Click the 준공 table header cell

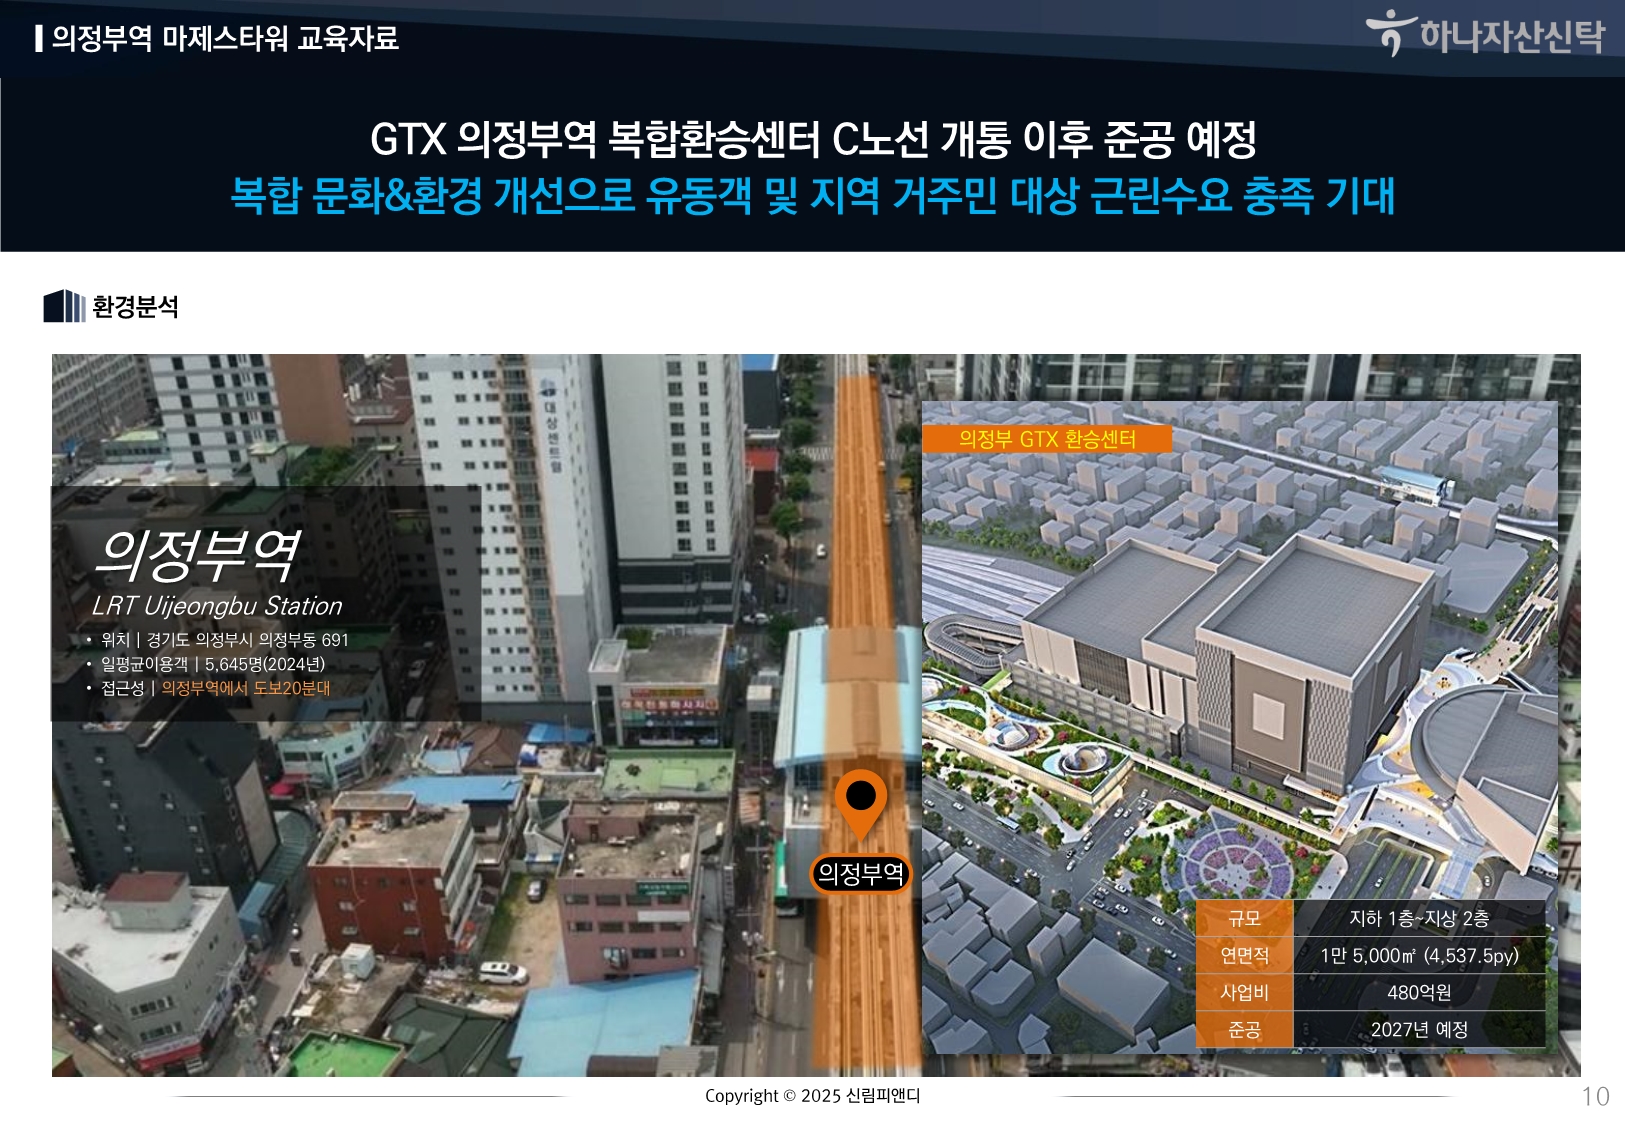[x=1245, y=1030]
